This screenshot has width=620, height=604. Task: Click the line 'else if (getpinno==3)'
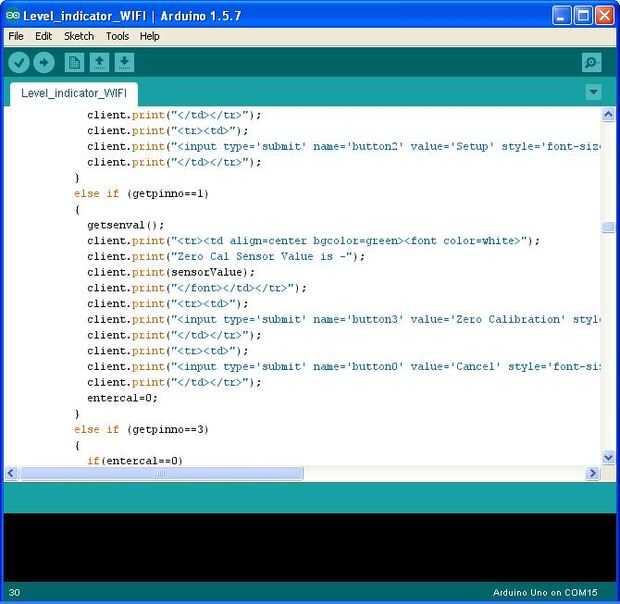point(141,429)
